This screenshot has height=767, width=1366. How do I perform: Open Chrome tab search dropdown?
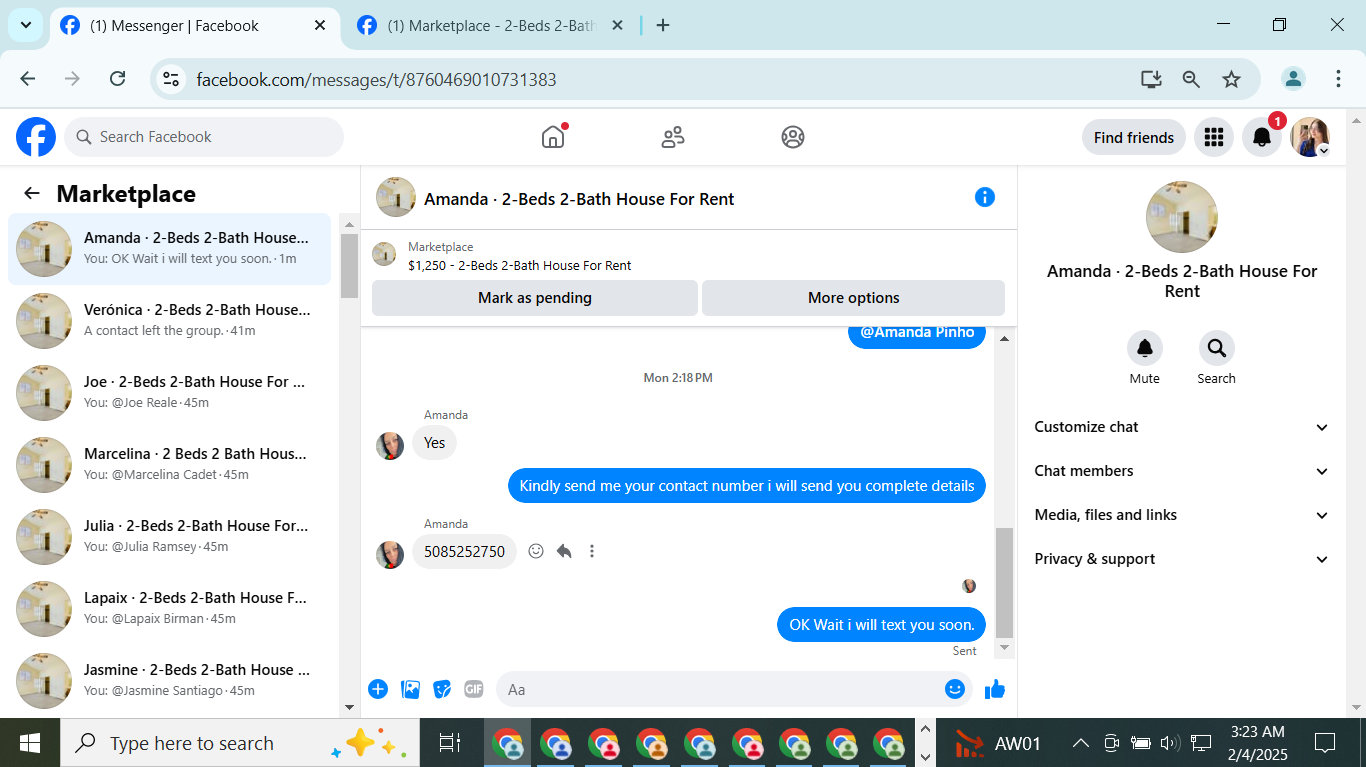pyautogui.click(x=25, y=25)
